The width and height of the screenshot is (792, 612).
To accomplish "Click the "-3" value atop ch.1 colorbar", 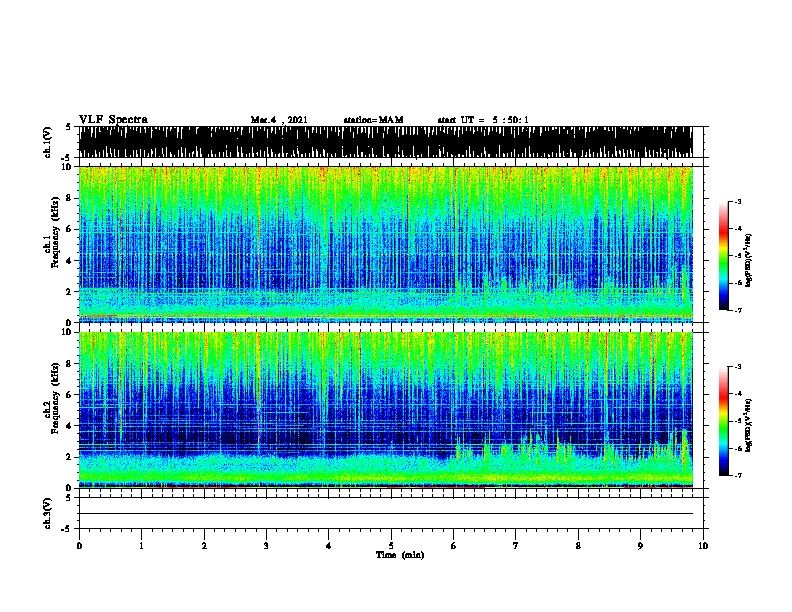I will pyautogui.click(x=738, y=201).
